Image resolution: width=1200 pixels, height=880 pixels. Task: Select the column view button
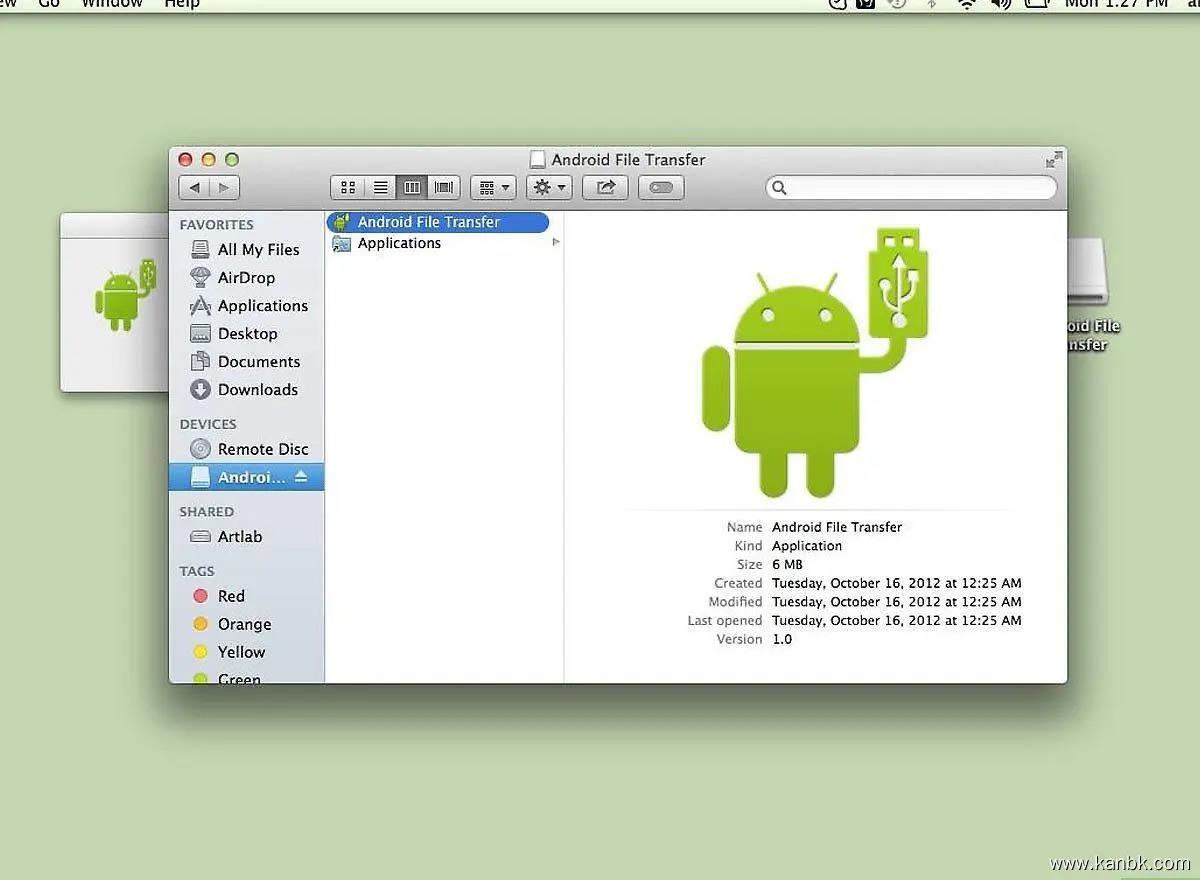(x=412, y=187)
